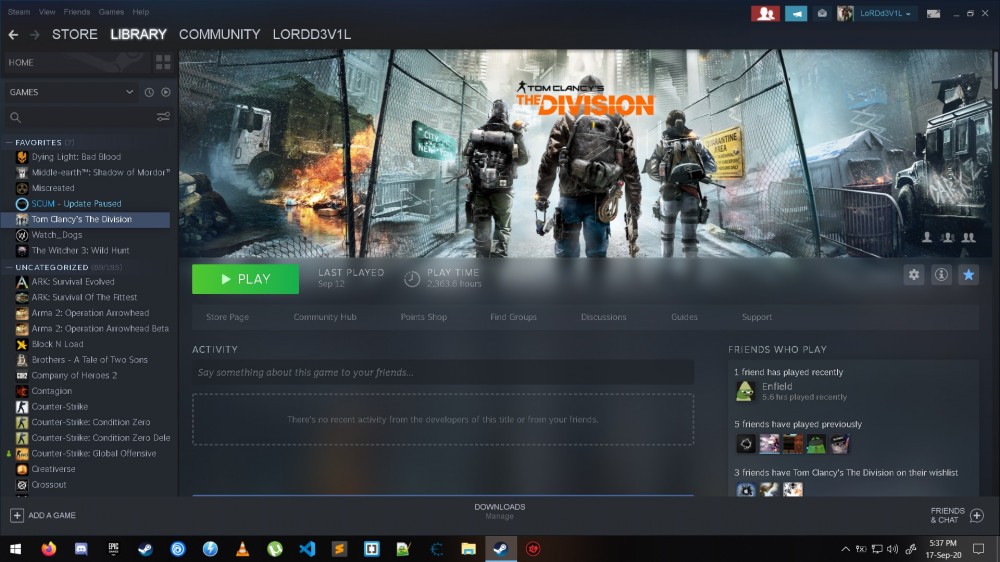Click the activity status input field
This screenshot has height=562, width=1000.
pyautogui.click(x=442, y=373)
